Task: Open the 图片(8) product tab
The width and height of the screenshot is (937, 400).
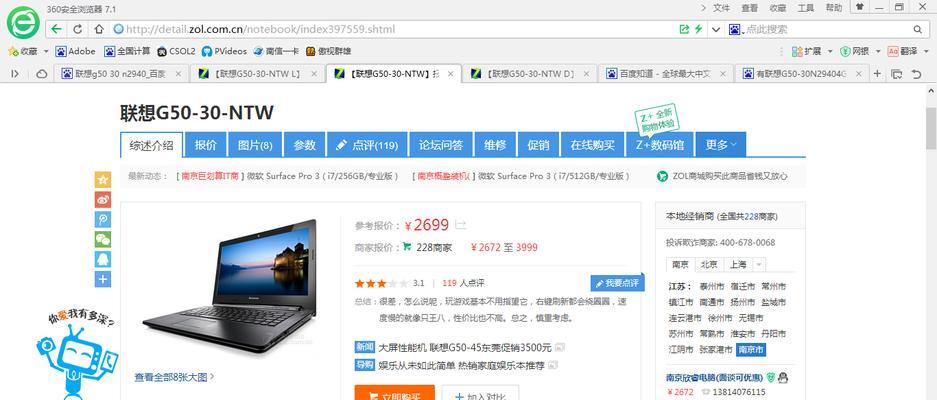Action: pyautogui.click(x=255, y=145)
